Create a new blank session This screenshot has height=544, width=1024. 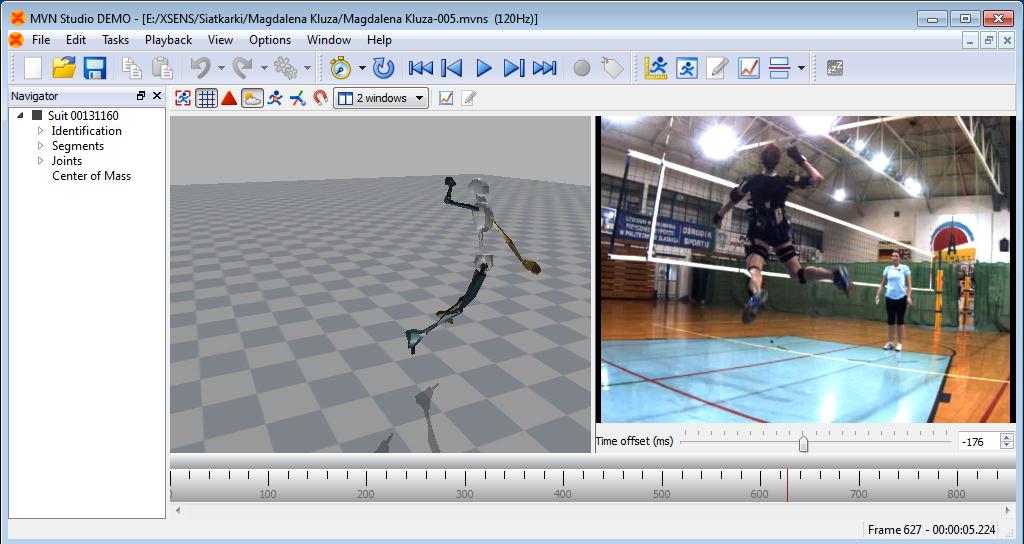[33, 67]
